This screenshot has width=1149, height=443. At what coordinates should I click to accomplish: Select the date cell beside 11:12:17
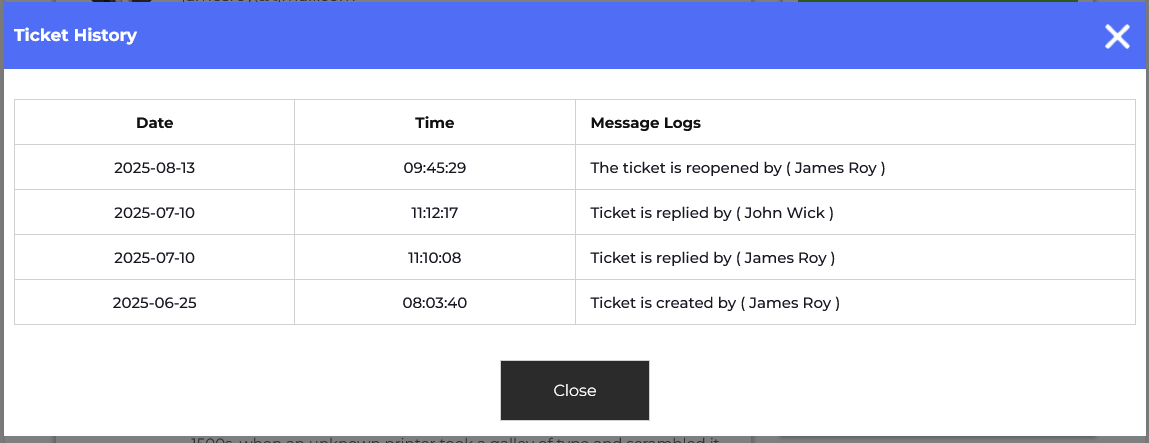(x=155, y=213)
